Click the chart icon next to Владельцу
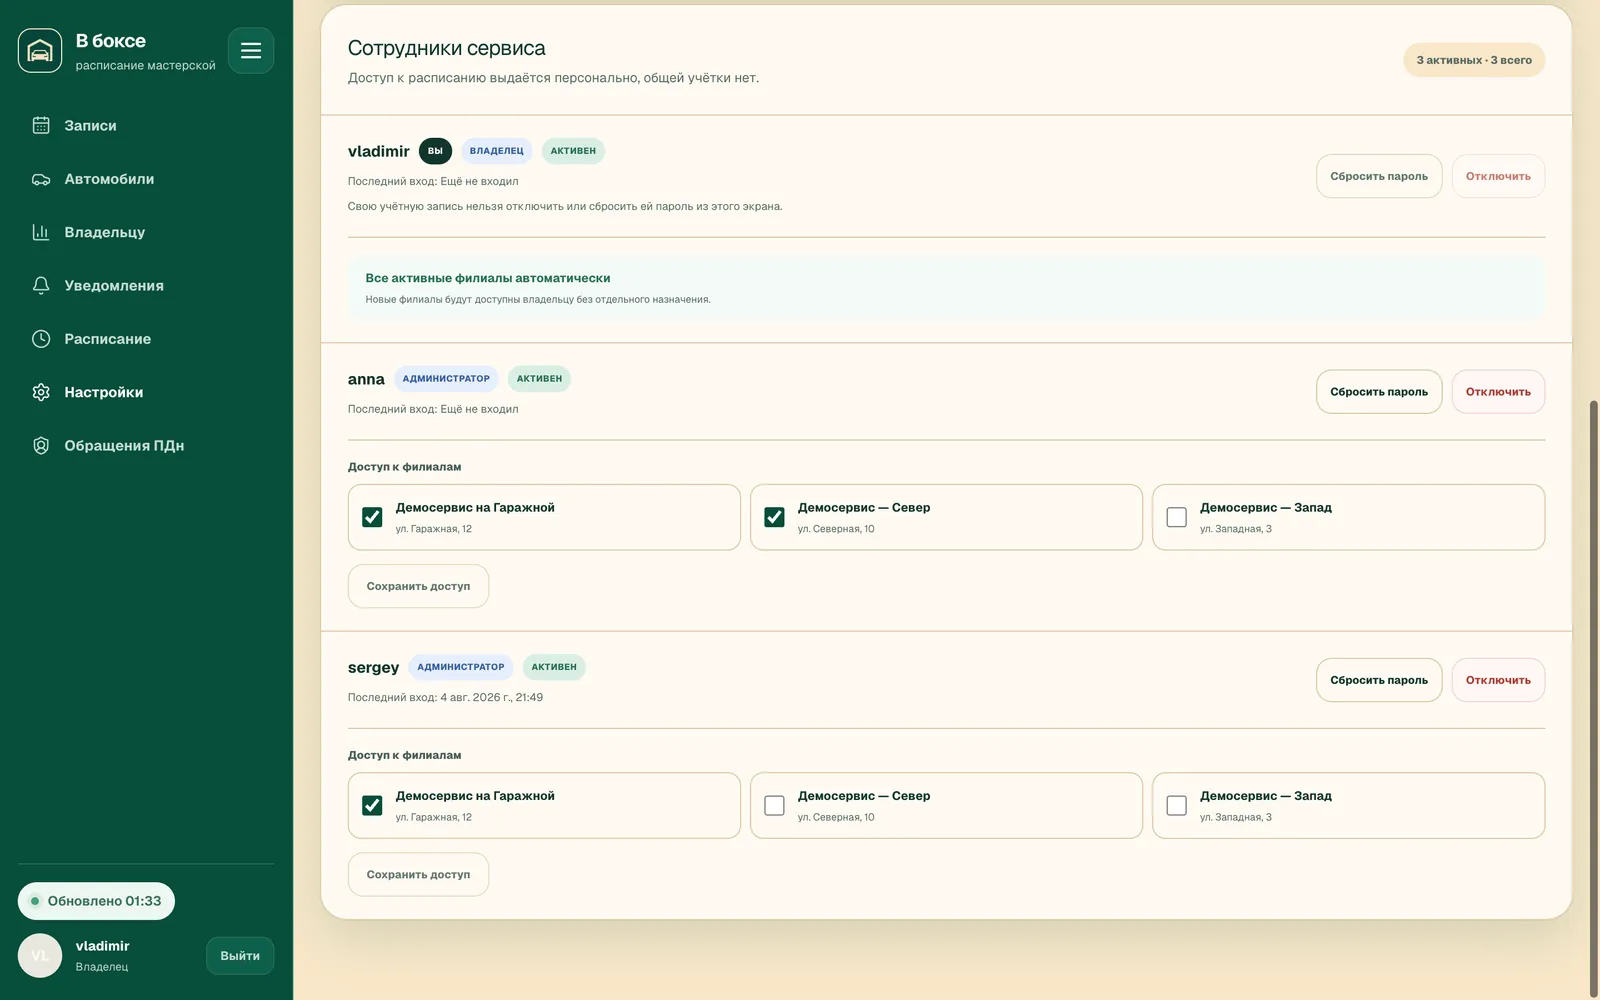The image size is (1600, 1000). 41,232
